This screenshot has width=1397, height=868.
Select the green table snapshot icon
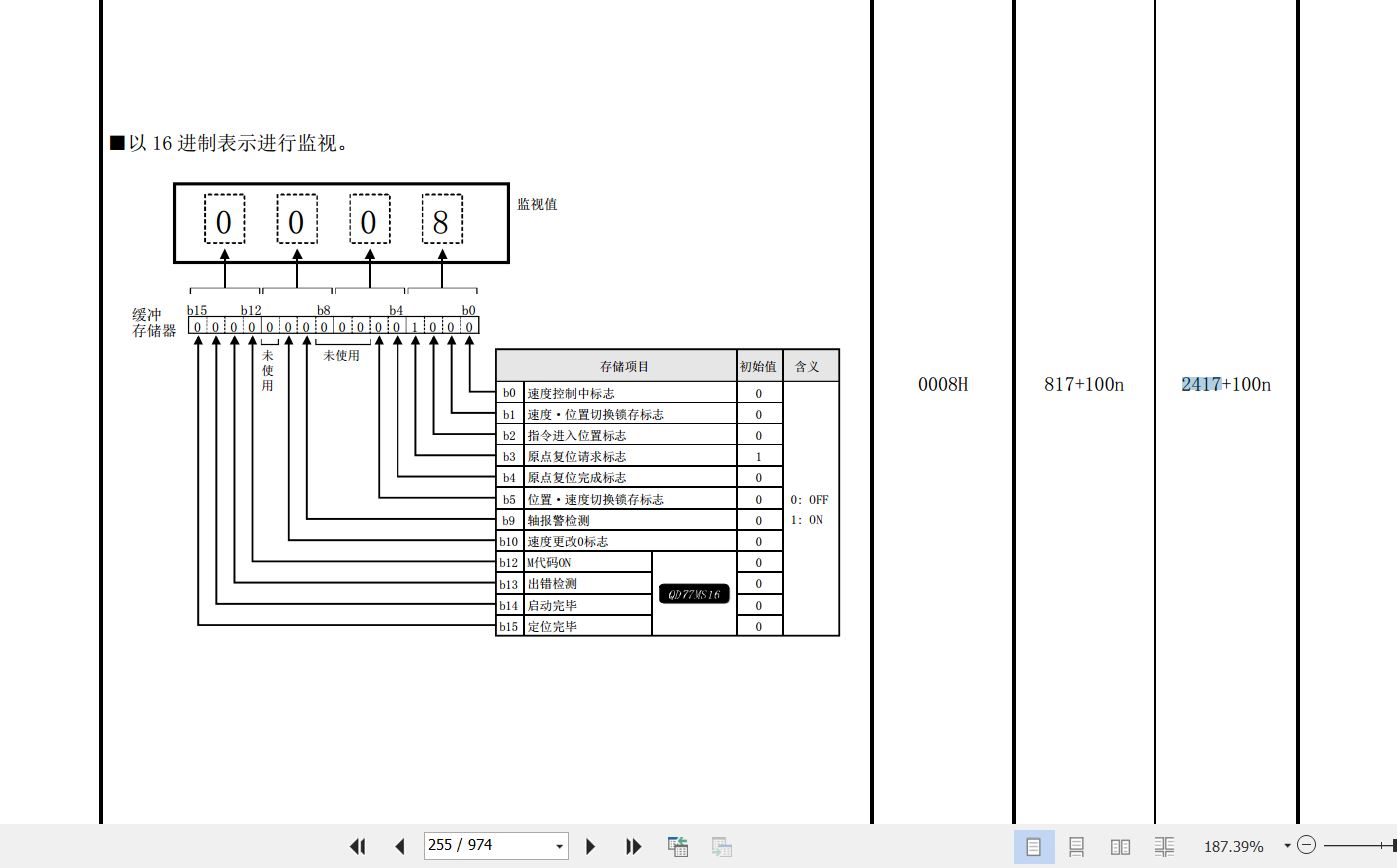[x=677, y=846]
